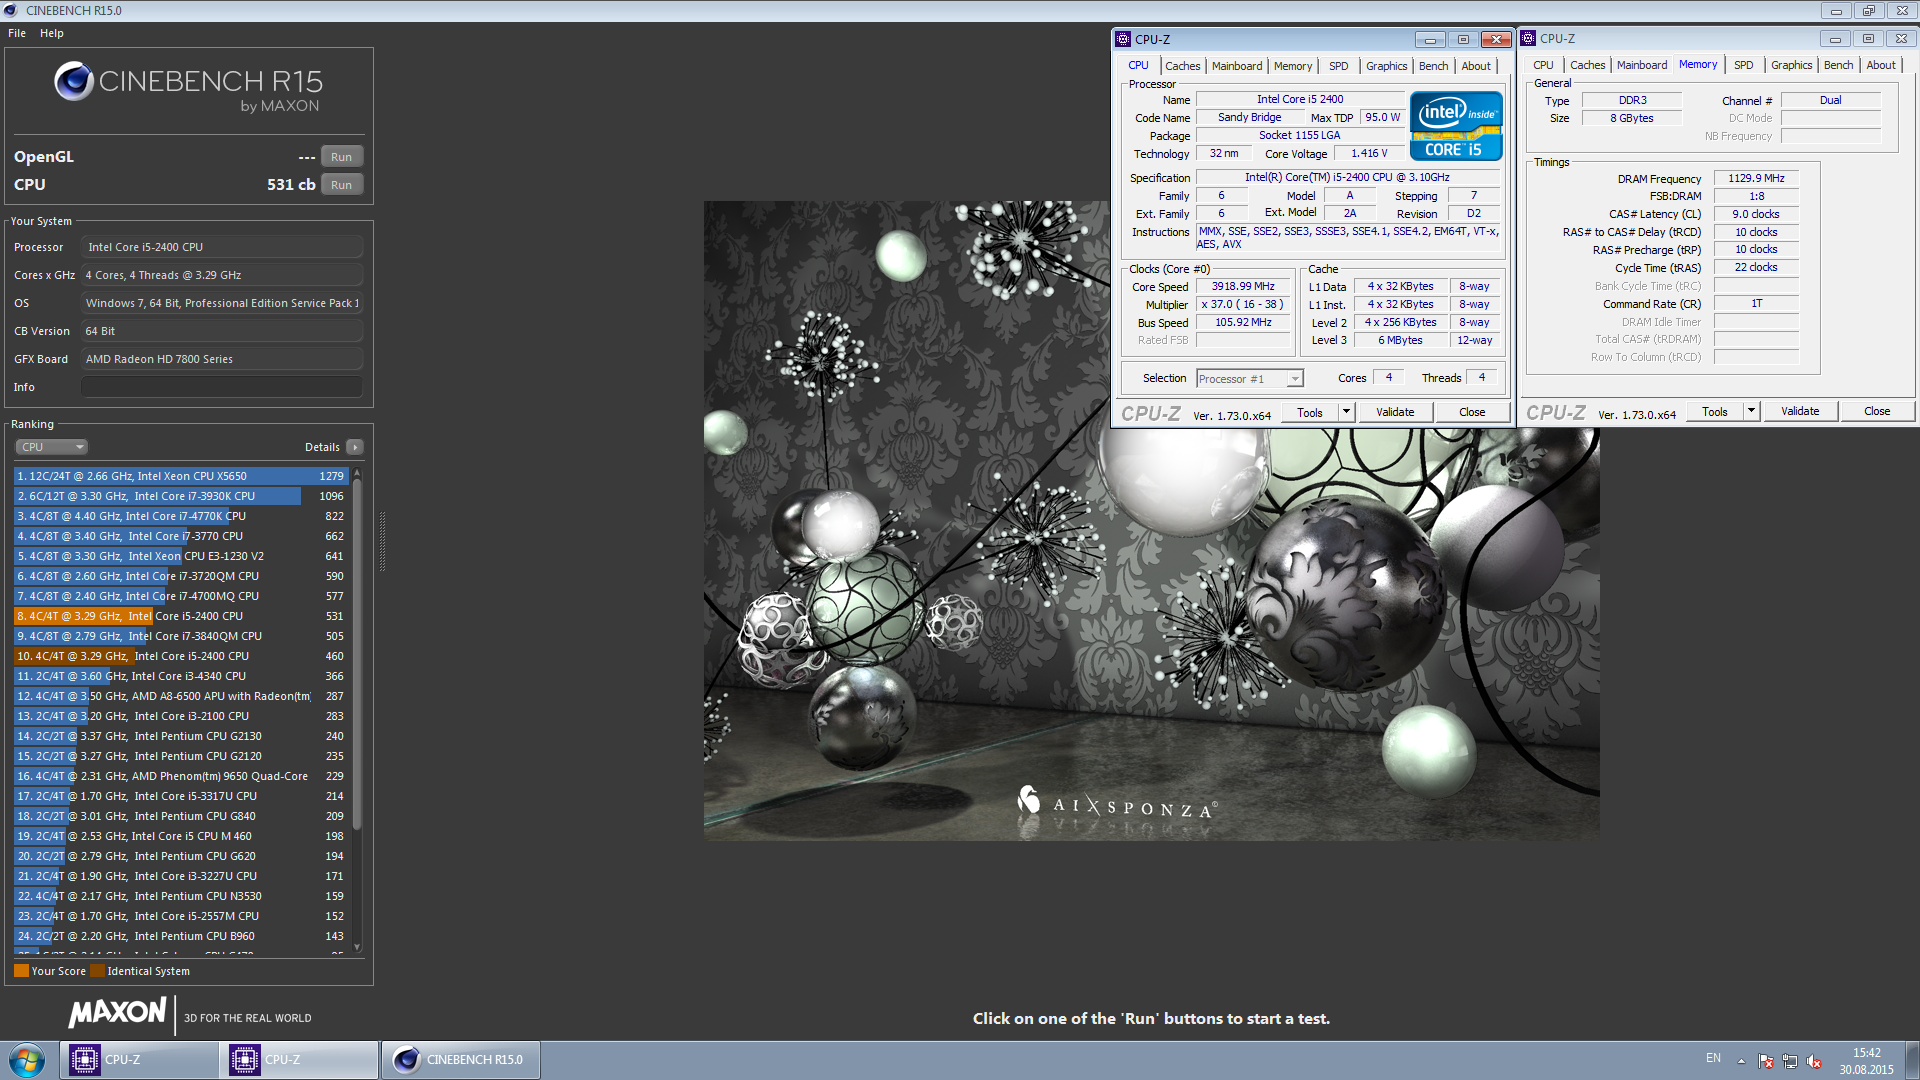Switch to CPU tab in right CPU-Z
Image resolution: width=1920 pixels, height=1080 pixels.
click(x=1543, y=65)
